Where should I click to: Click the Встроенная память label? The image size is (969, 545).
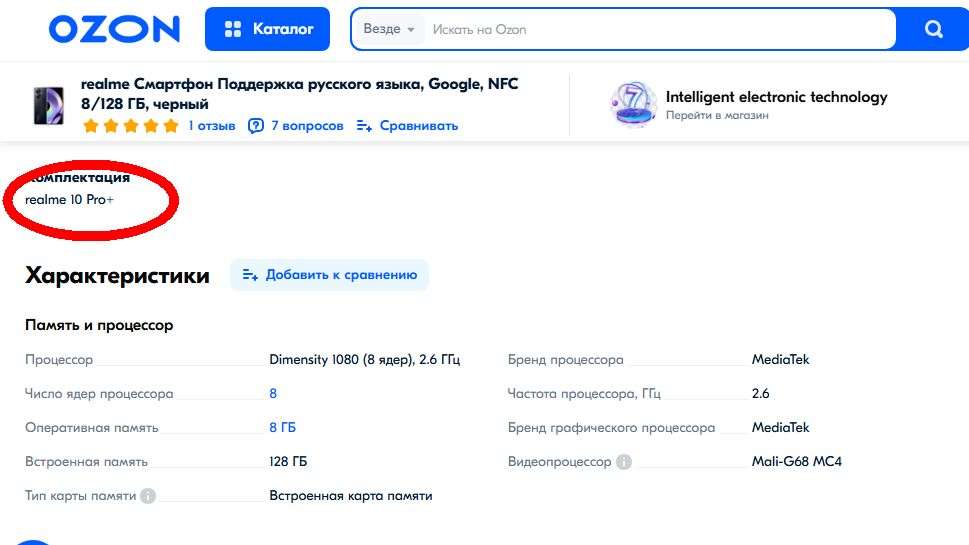[x=86, y=462]
